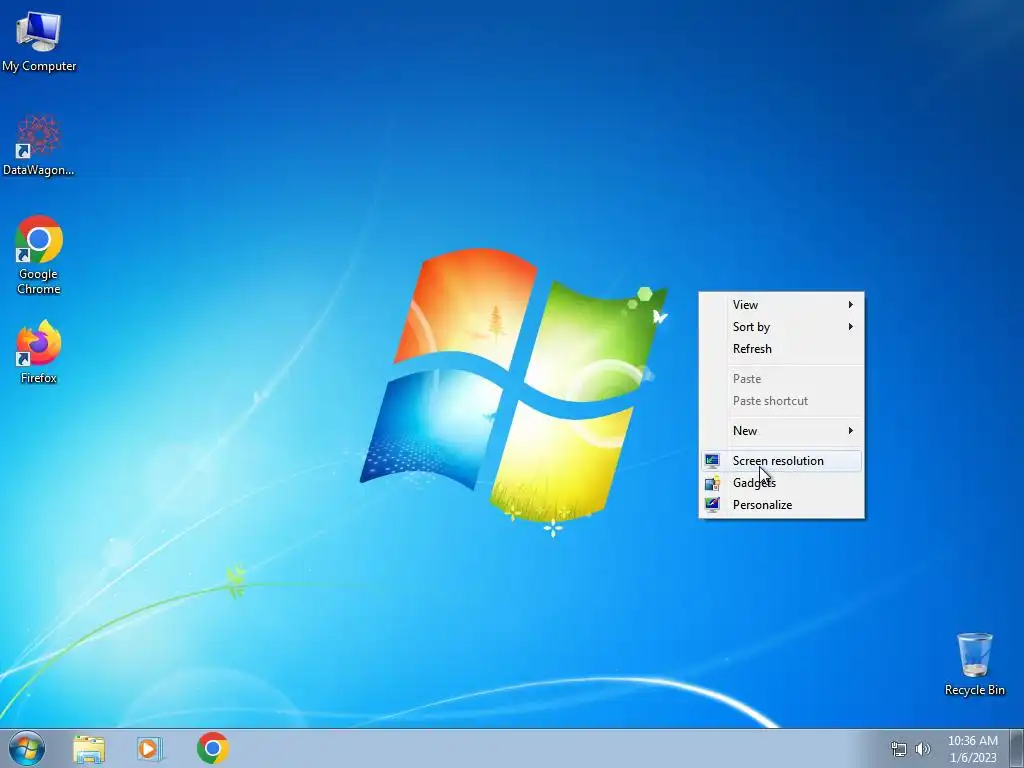Select the Firefox desktop shortcut
Viewport: 1024px width, 768px height.
coord(39,351)
